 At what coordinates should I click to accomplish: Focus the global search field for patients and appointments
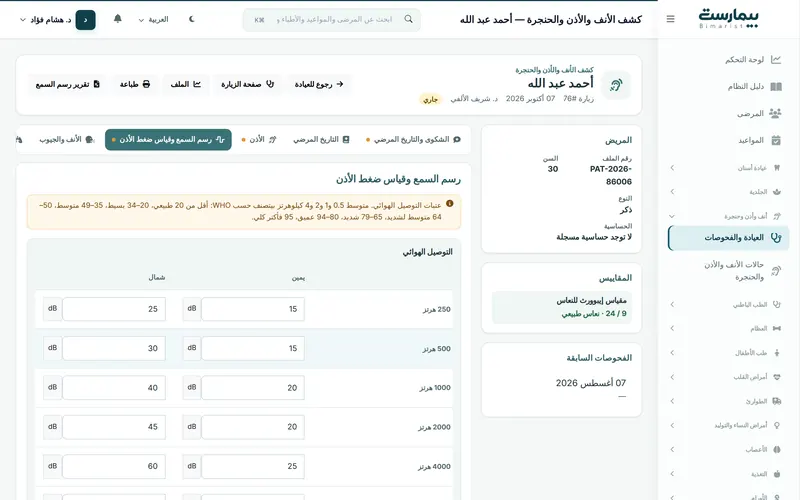click(332, 19)
